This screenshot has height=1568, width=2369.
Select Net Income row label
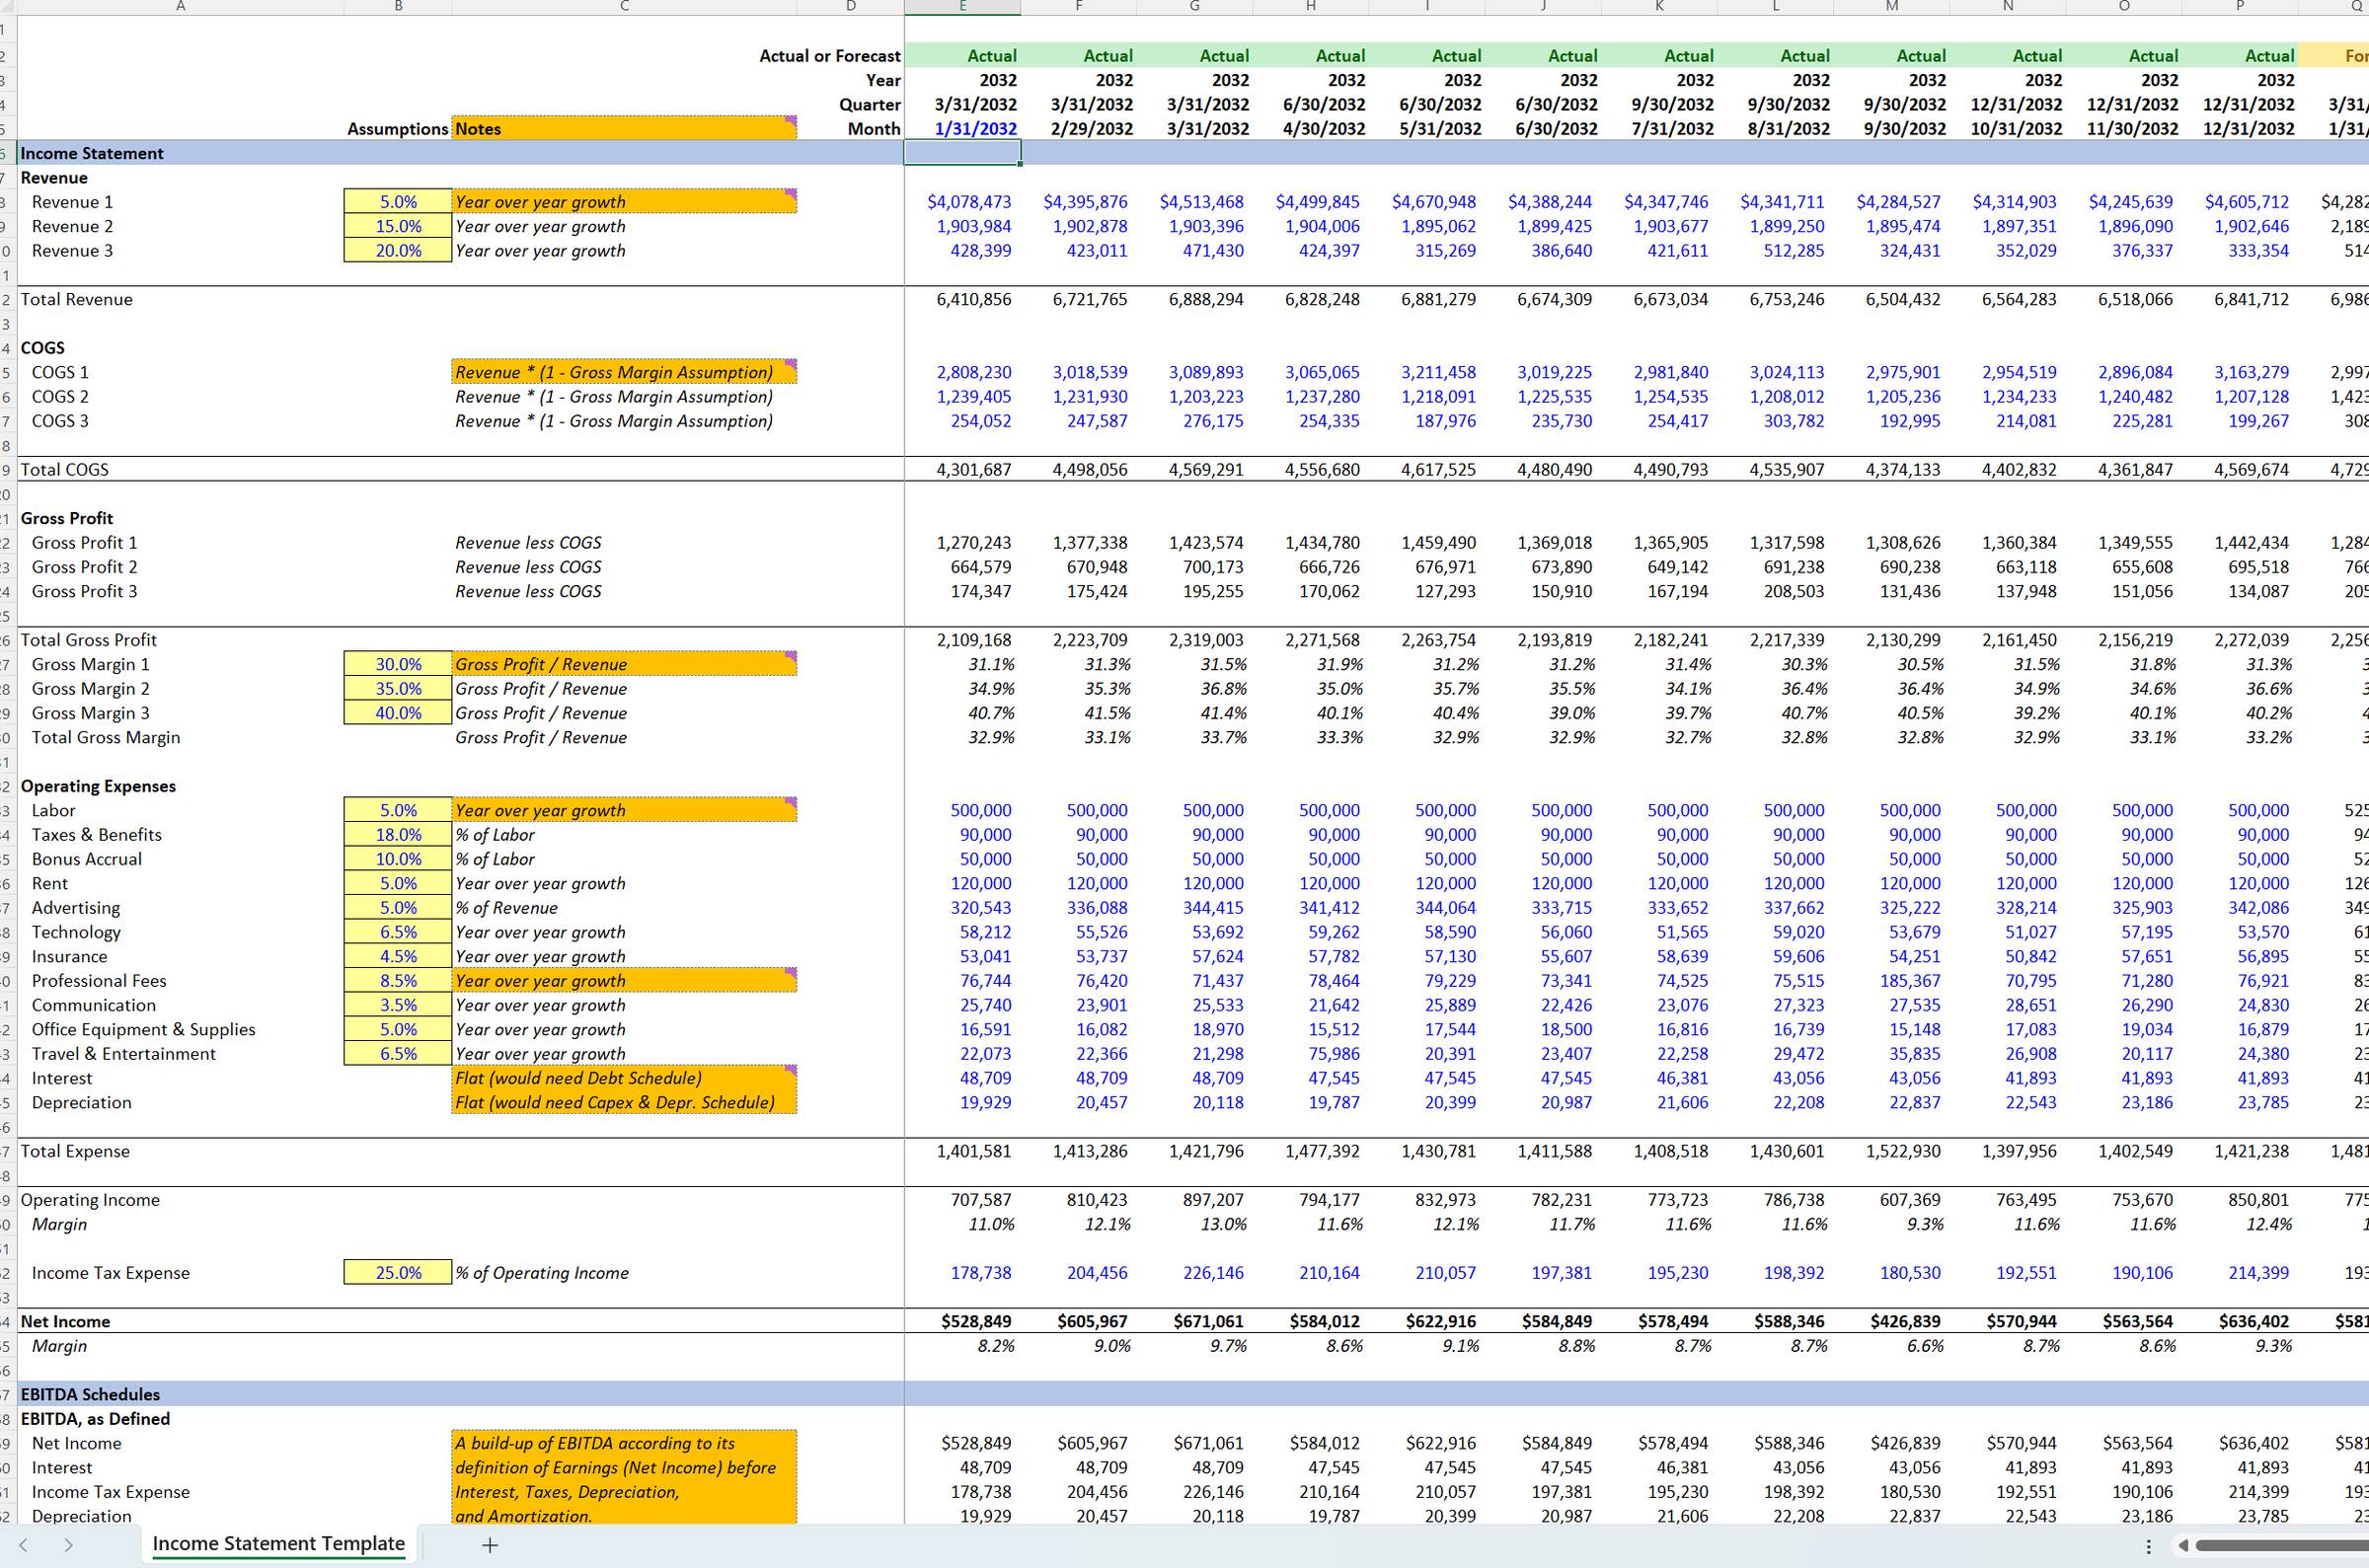(x=65, y=1322)
